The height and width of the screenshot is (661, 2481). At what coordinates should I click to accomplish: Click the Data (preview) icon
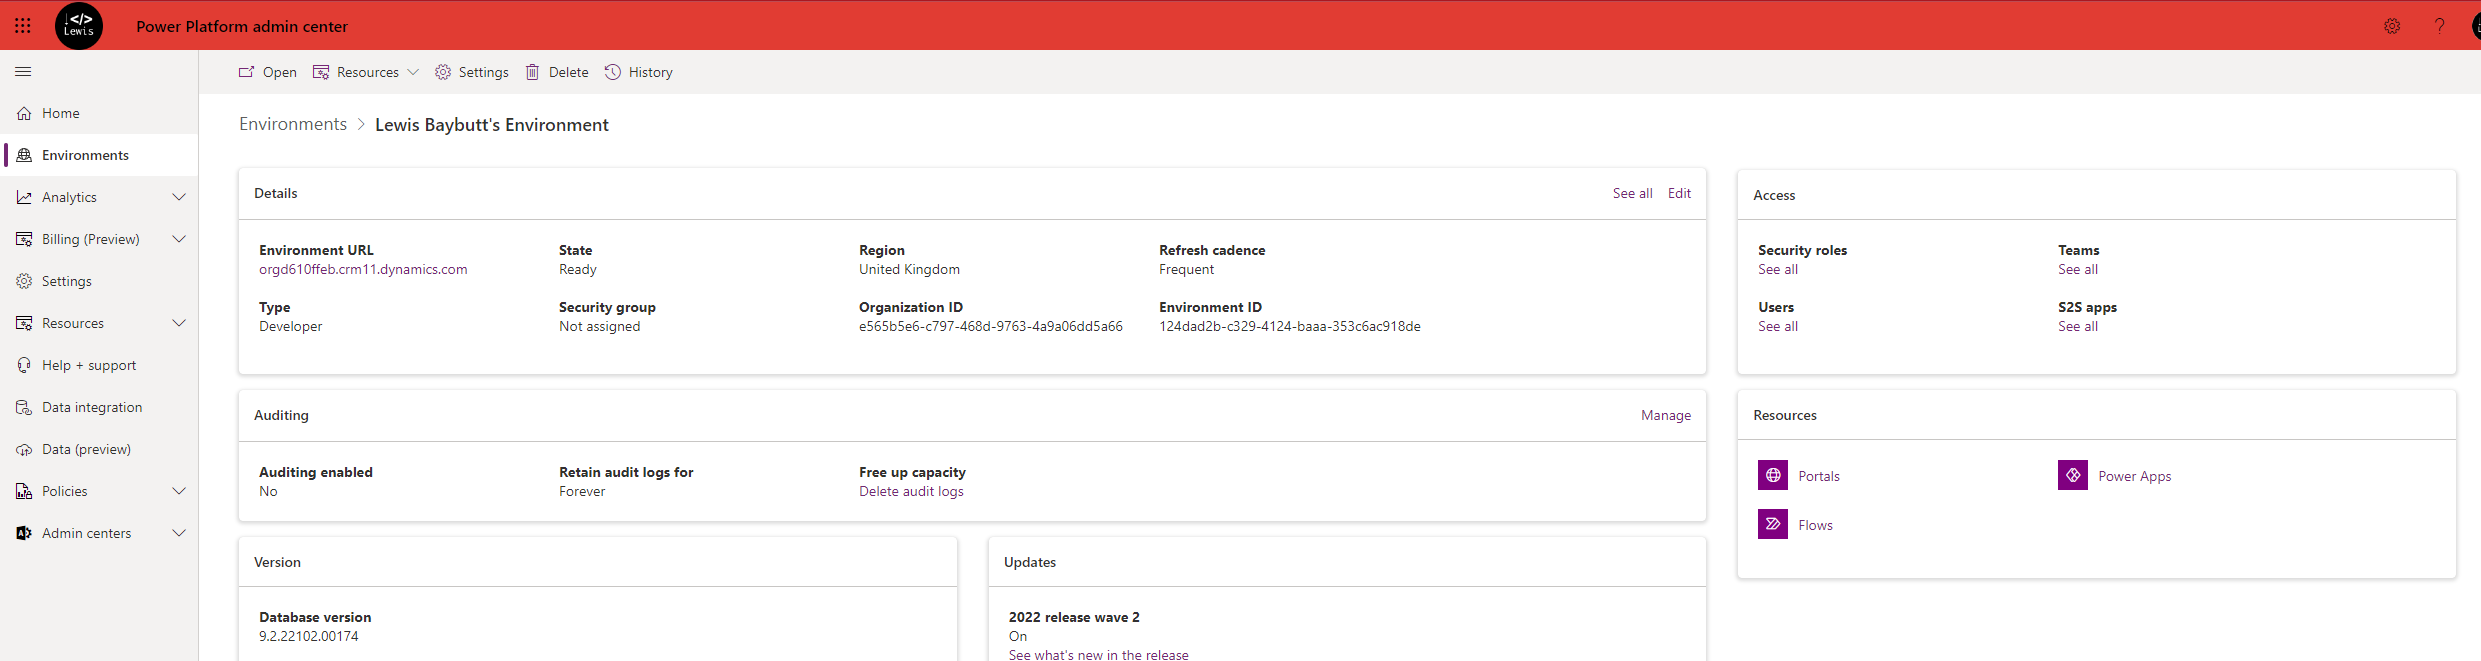[x=24, y=450]
